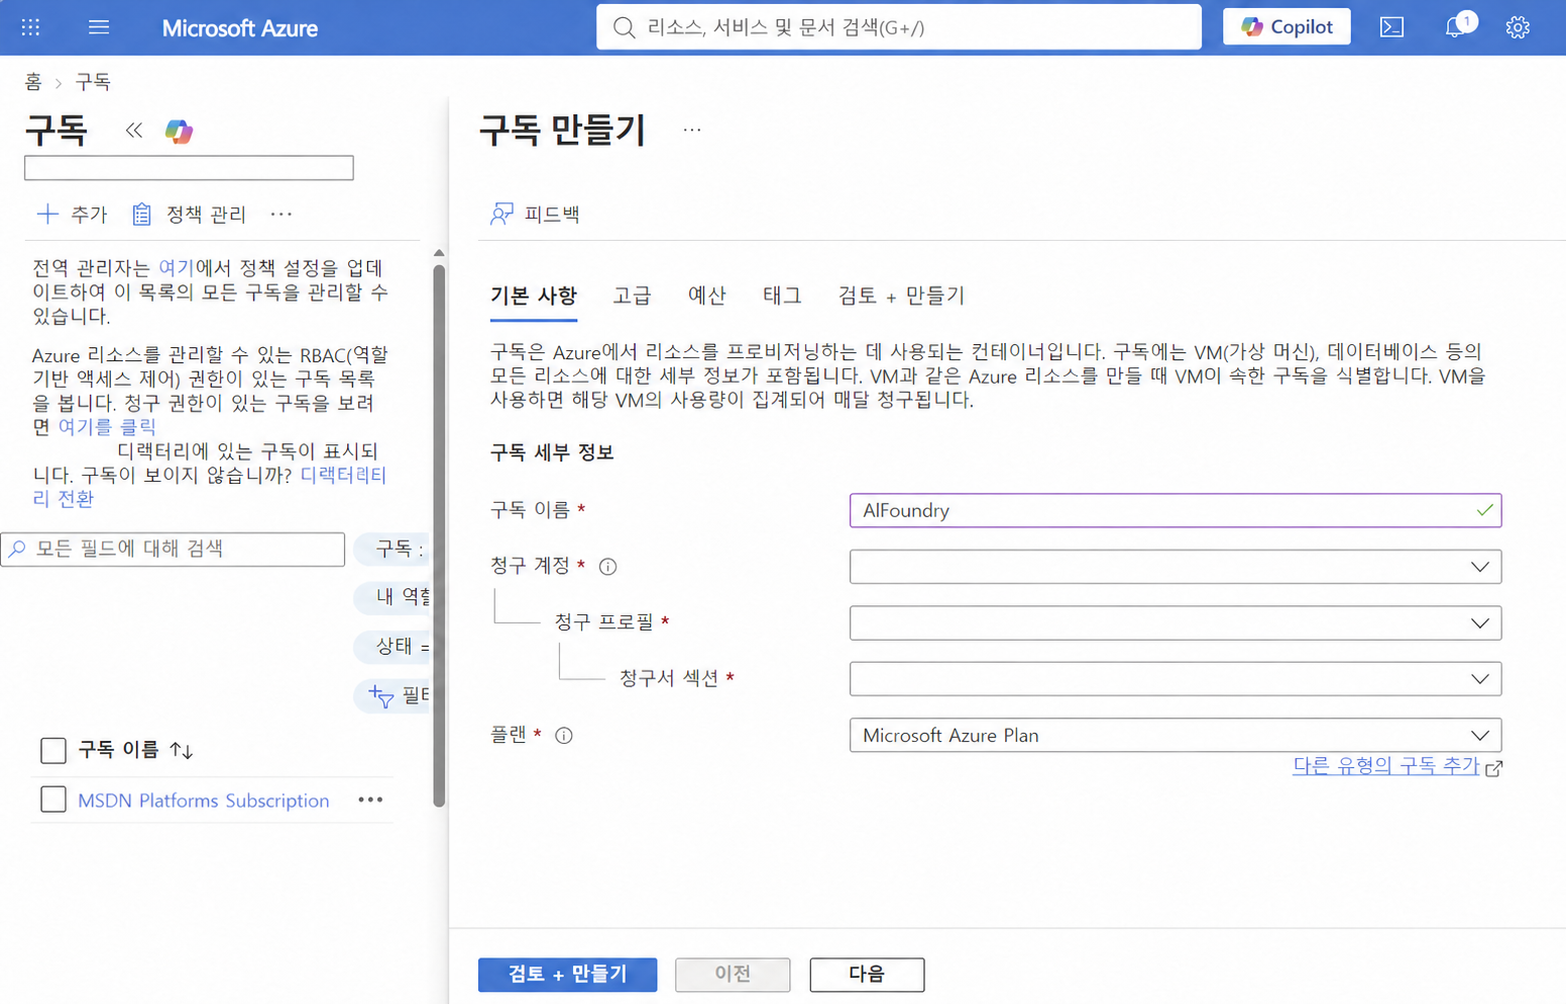Click the 여기를 클릭 link

point(107,426)
